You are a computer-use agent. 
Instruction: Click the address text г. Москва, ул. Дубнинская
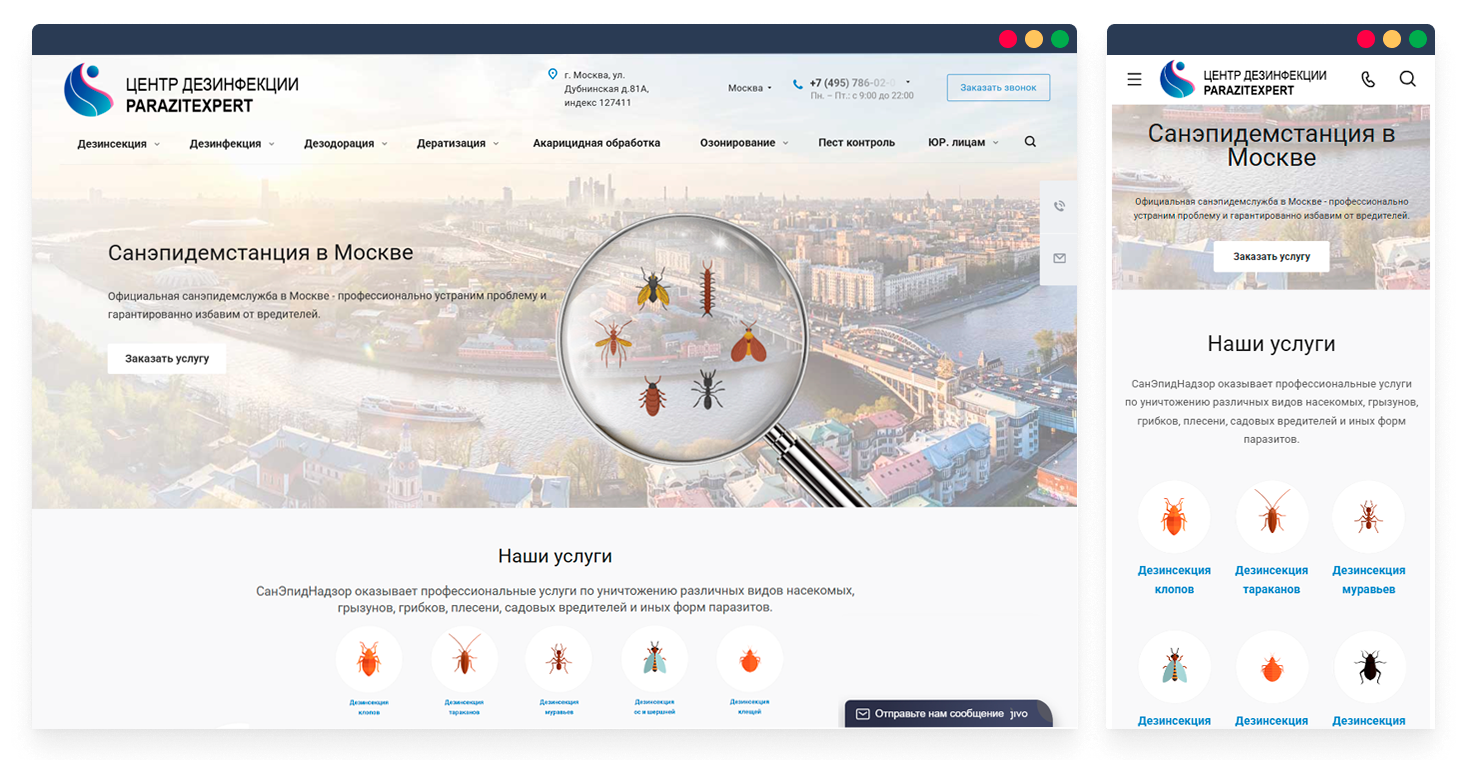(605, 88)
